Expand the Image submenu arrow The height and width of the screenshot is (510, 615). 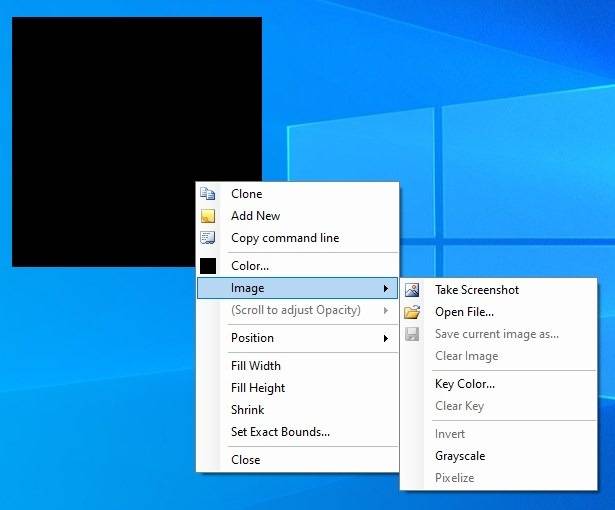point(386,288)
